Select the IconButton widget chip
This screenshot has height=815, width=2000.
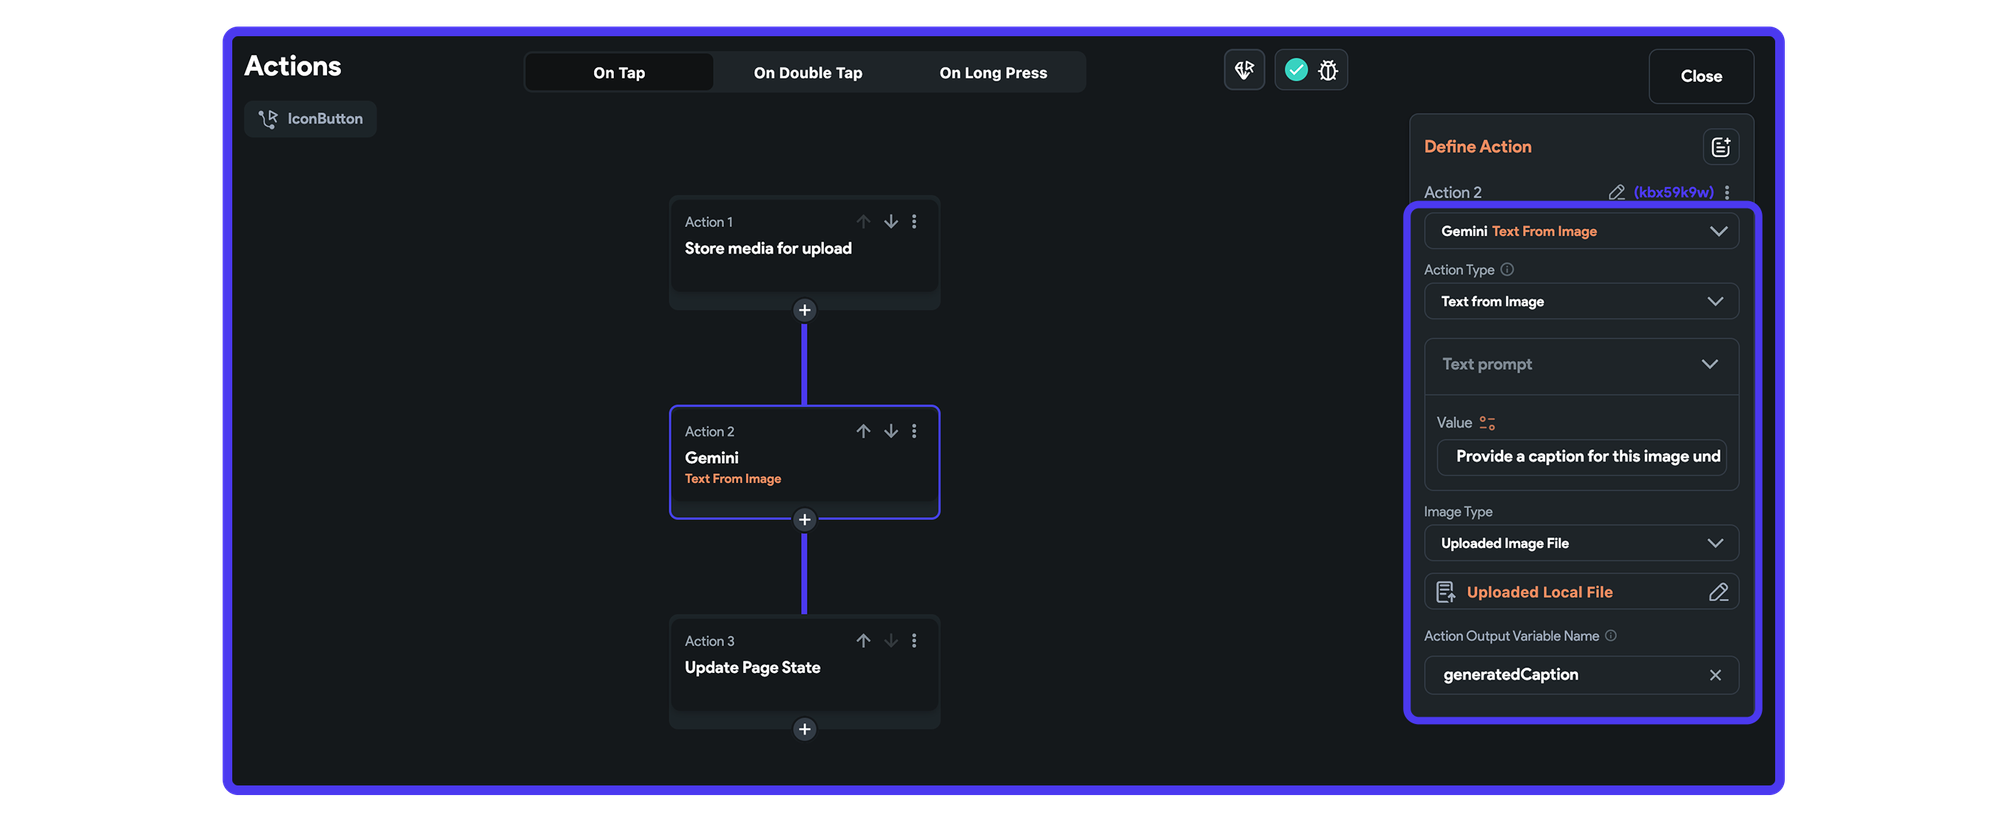click(310, 119)
